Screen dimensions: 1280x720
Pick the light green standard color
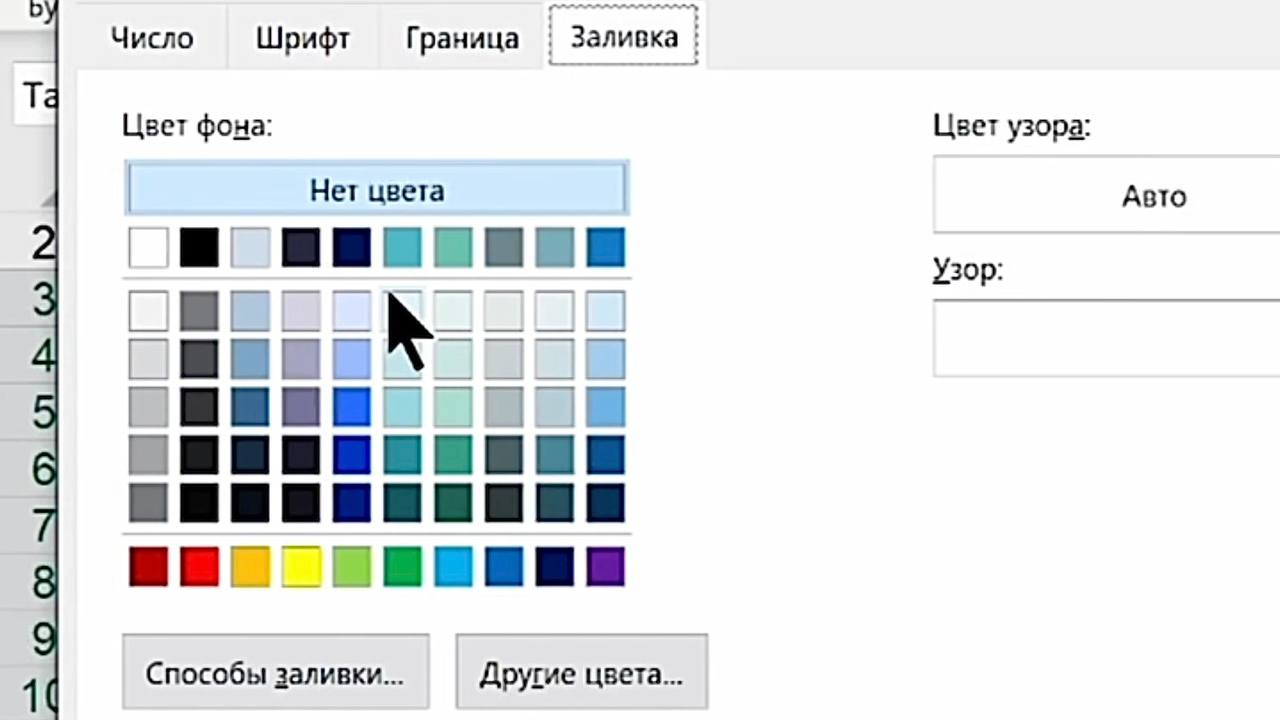pos(352,567)
